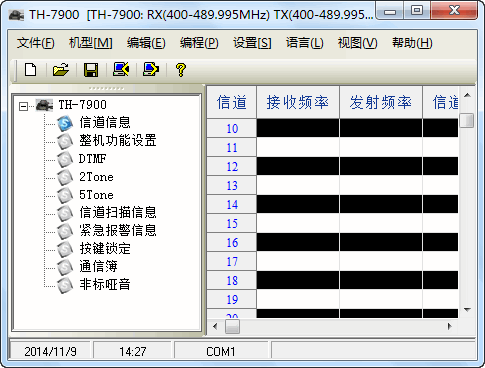Click the Read from radio icon
485x368 pixels.
pyautogui.click(x=121, y=69)
